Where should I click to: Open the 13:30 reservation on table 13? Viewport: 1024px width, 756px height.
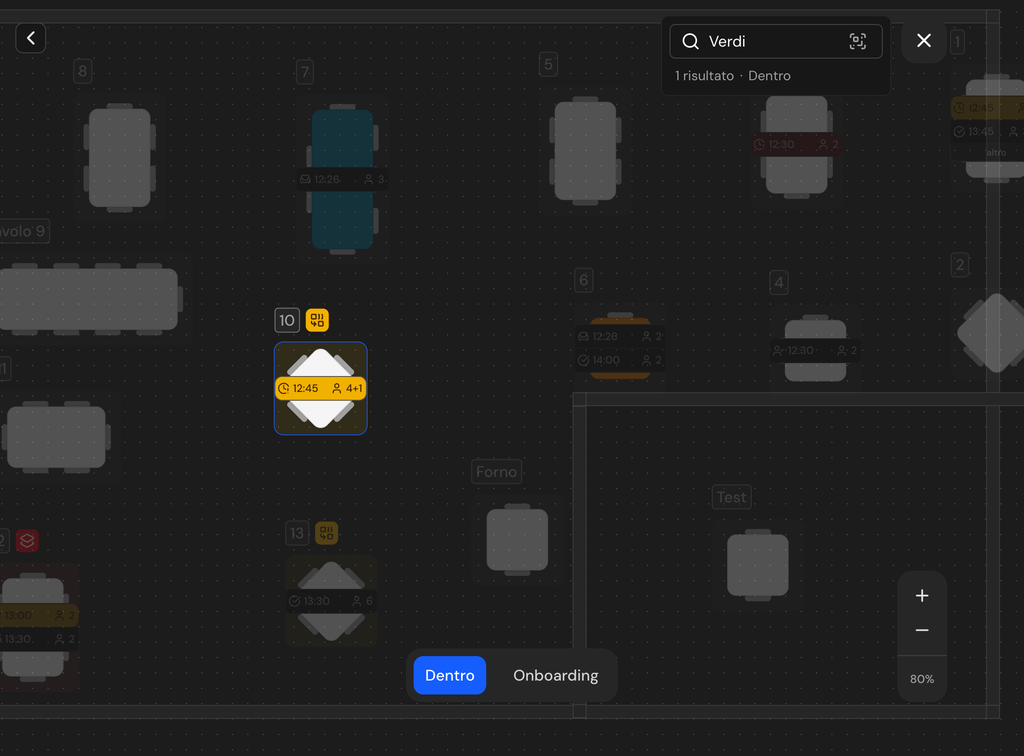[332, 601]
